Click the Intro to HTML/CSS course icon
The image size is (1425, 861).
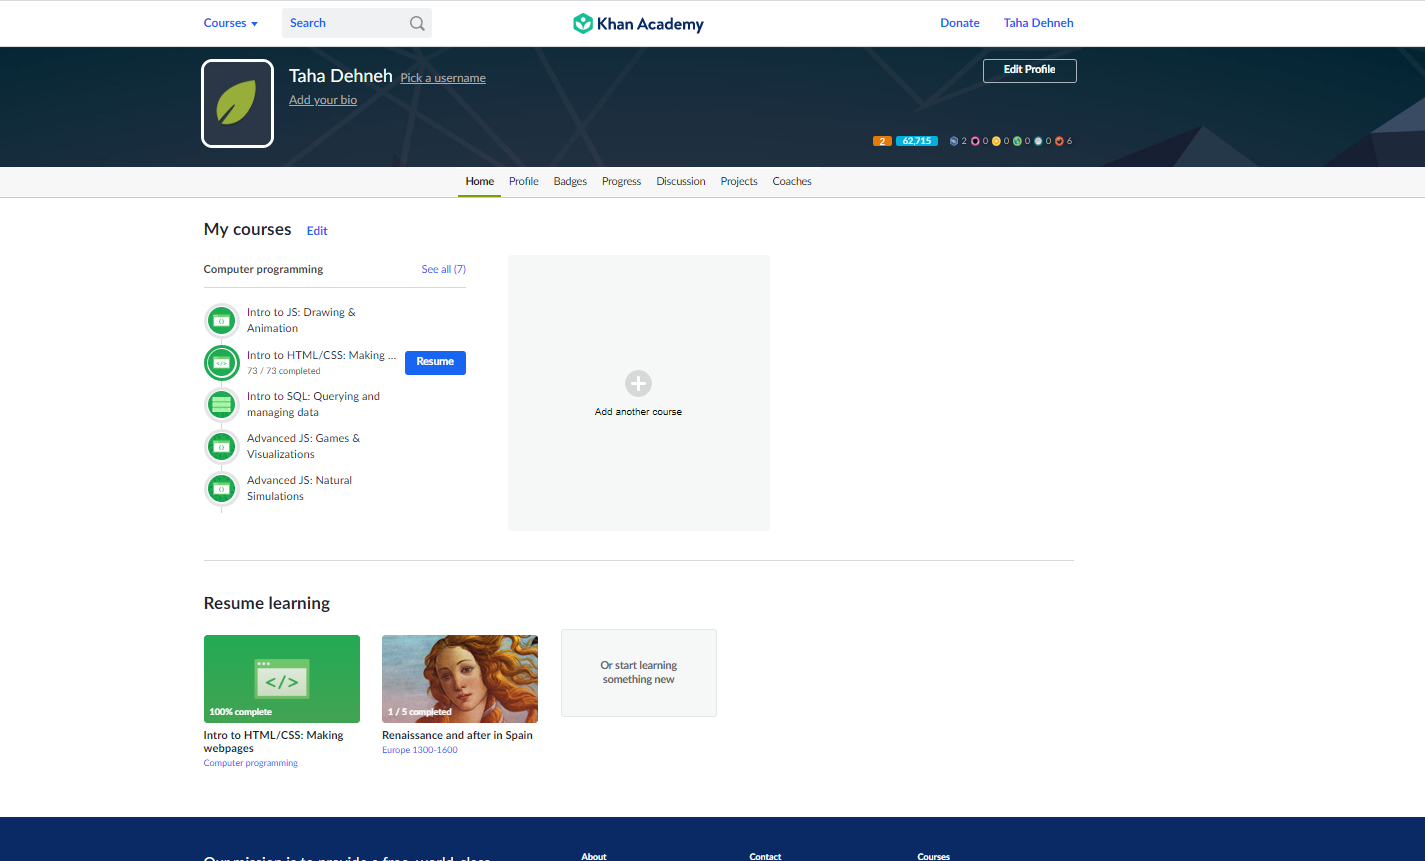[222, 363]
